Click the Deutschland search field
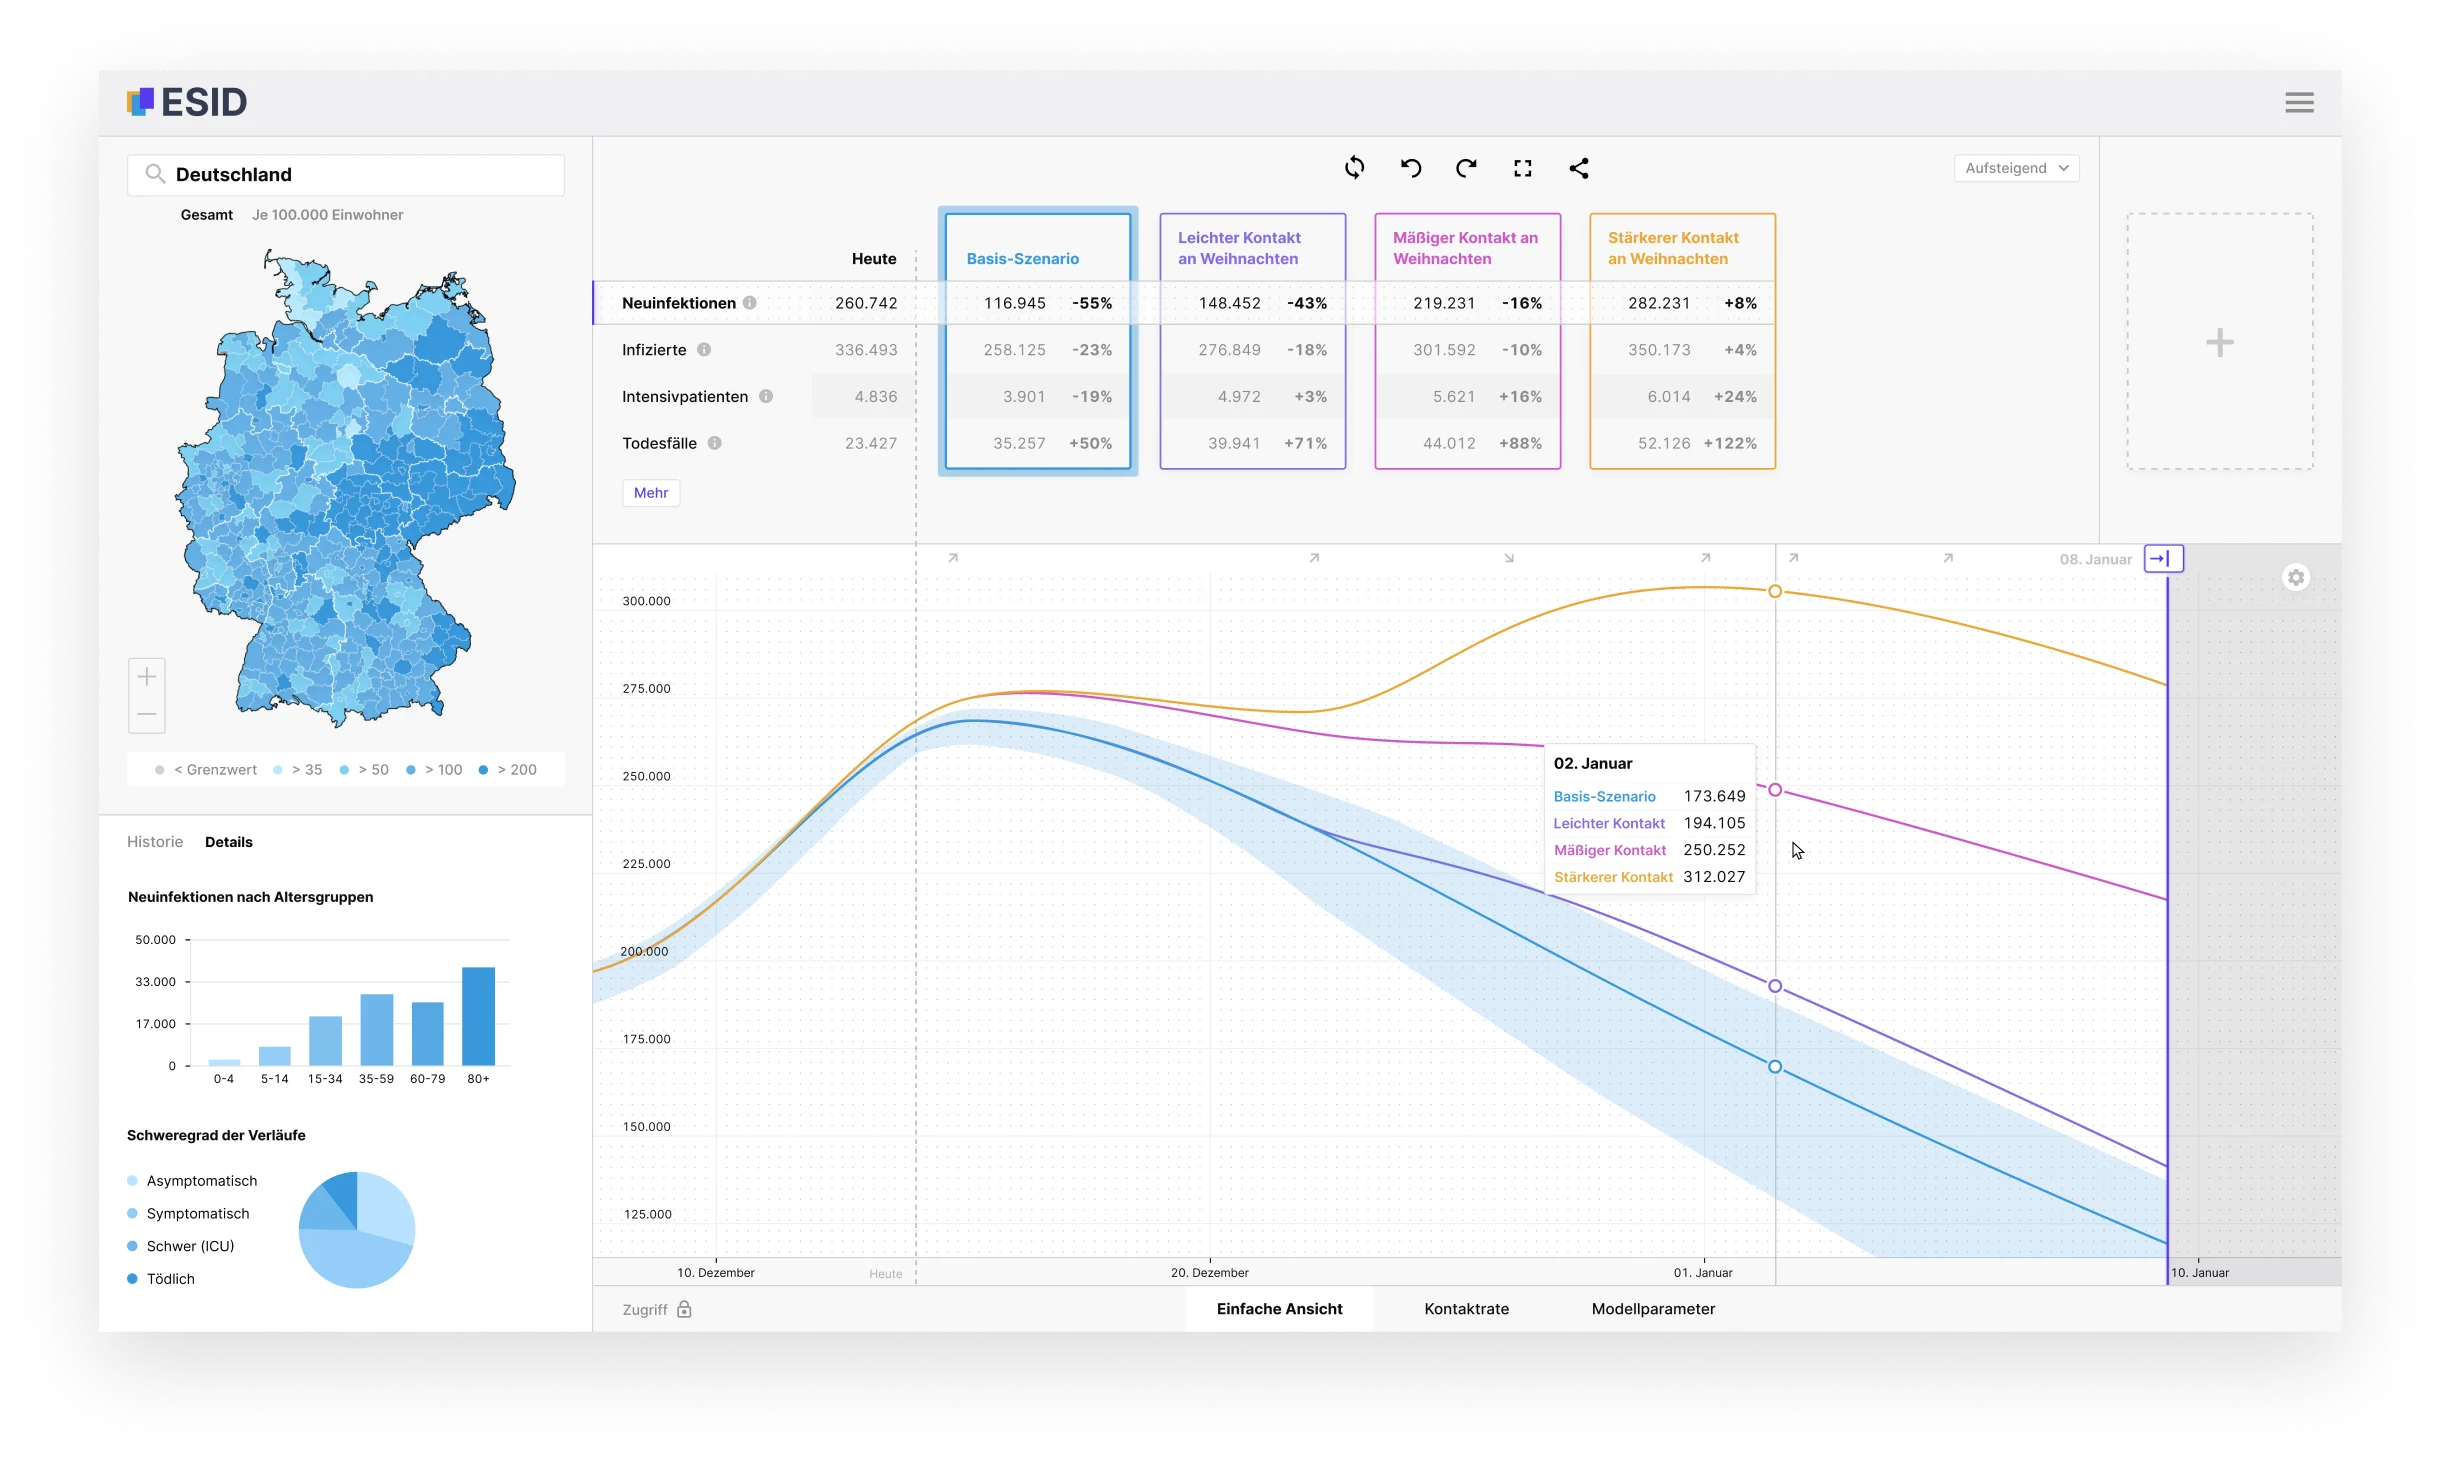Image resolution: width=2442 pixels, height=1460 pixels. tap(346, 174)
